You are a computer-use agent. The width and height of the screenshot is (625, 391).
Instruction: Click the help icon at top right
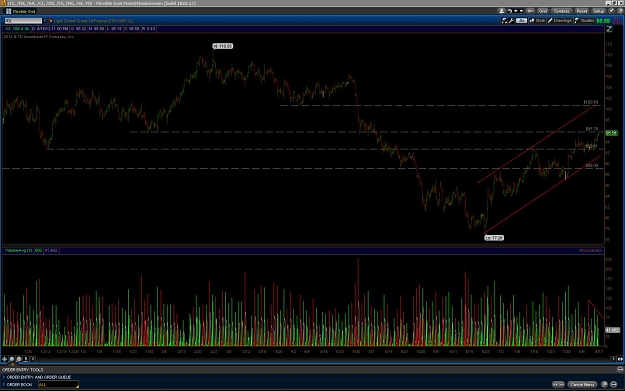(621, 11)
